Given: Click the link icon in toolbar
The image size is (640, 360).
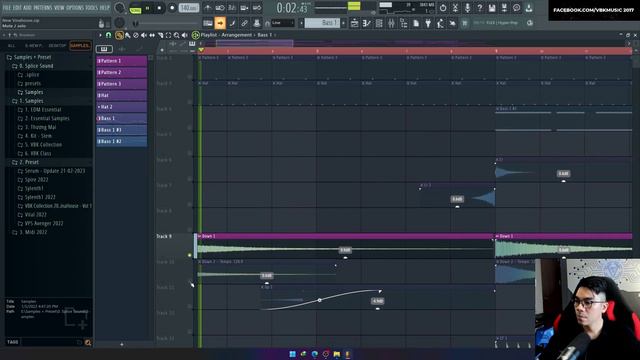Looking at the screenshot, I should (x=244, y=23).
